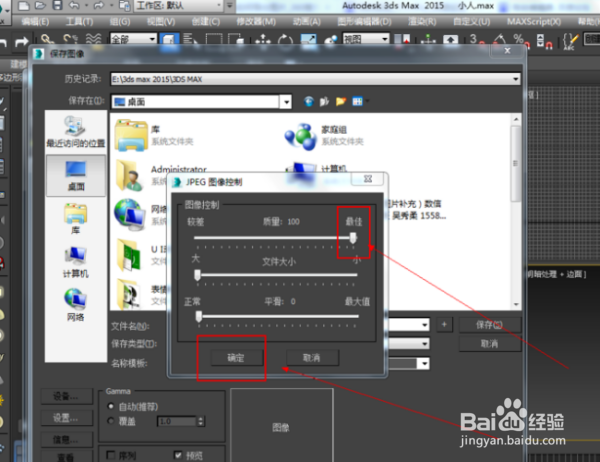Open the 修改器(M) menu
Image resolution: width=600 pixels, height=462 pixels.
tap(256, 21)
